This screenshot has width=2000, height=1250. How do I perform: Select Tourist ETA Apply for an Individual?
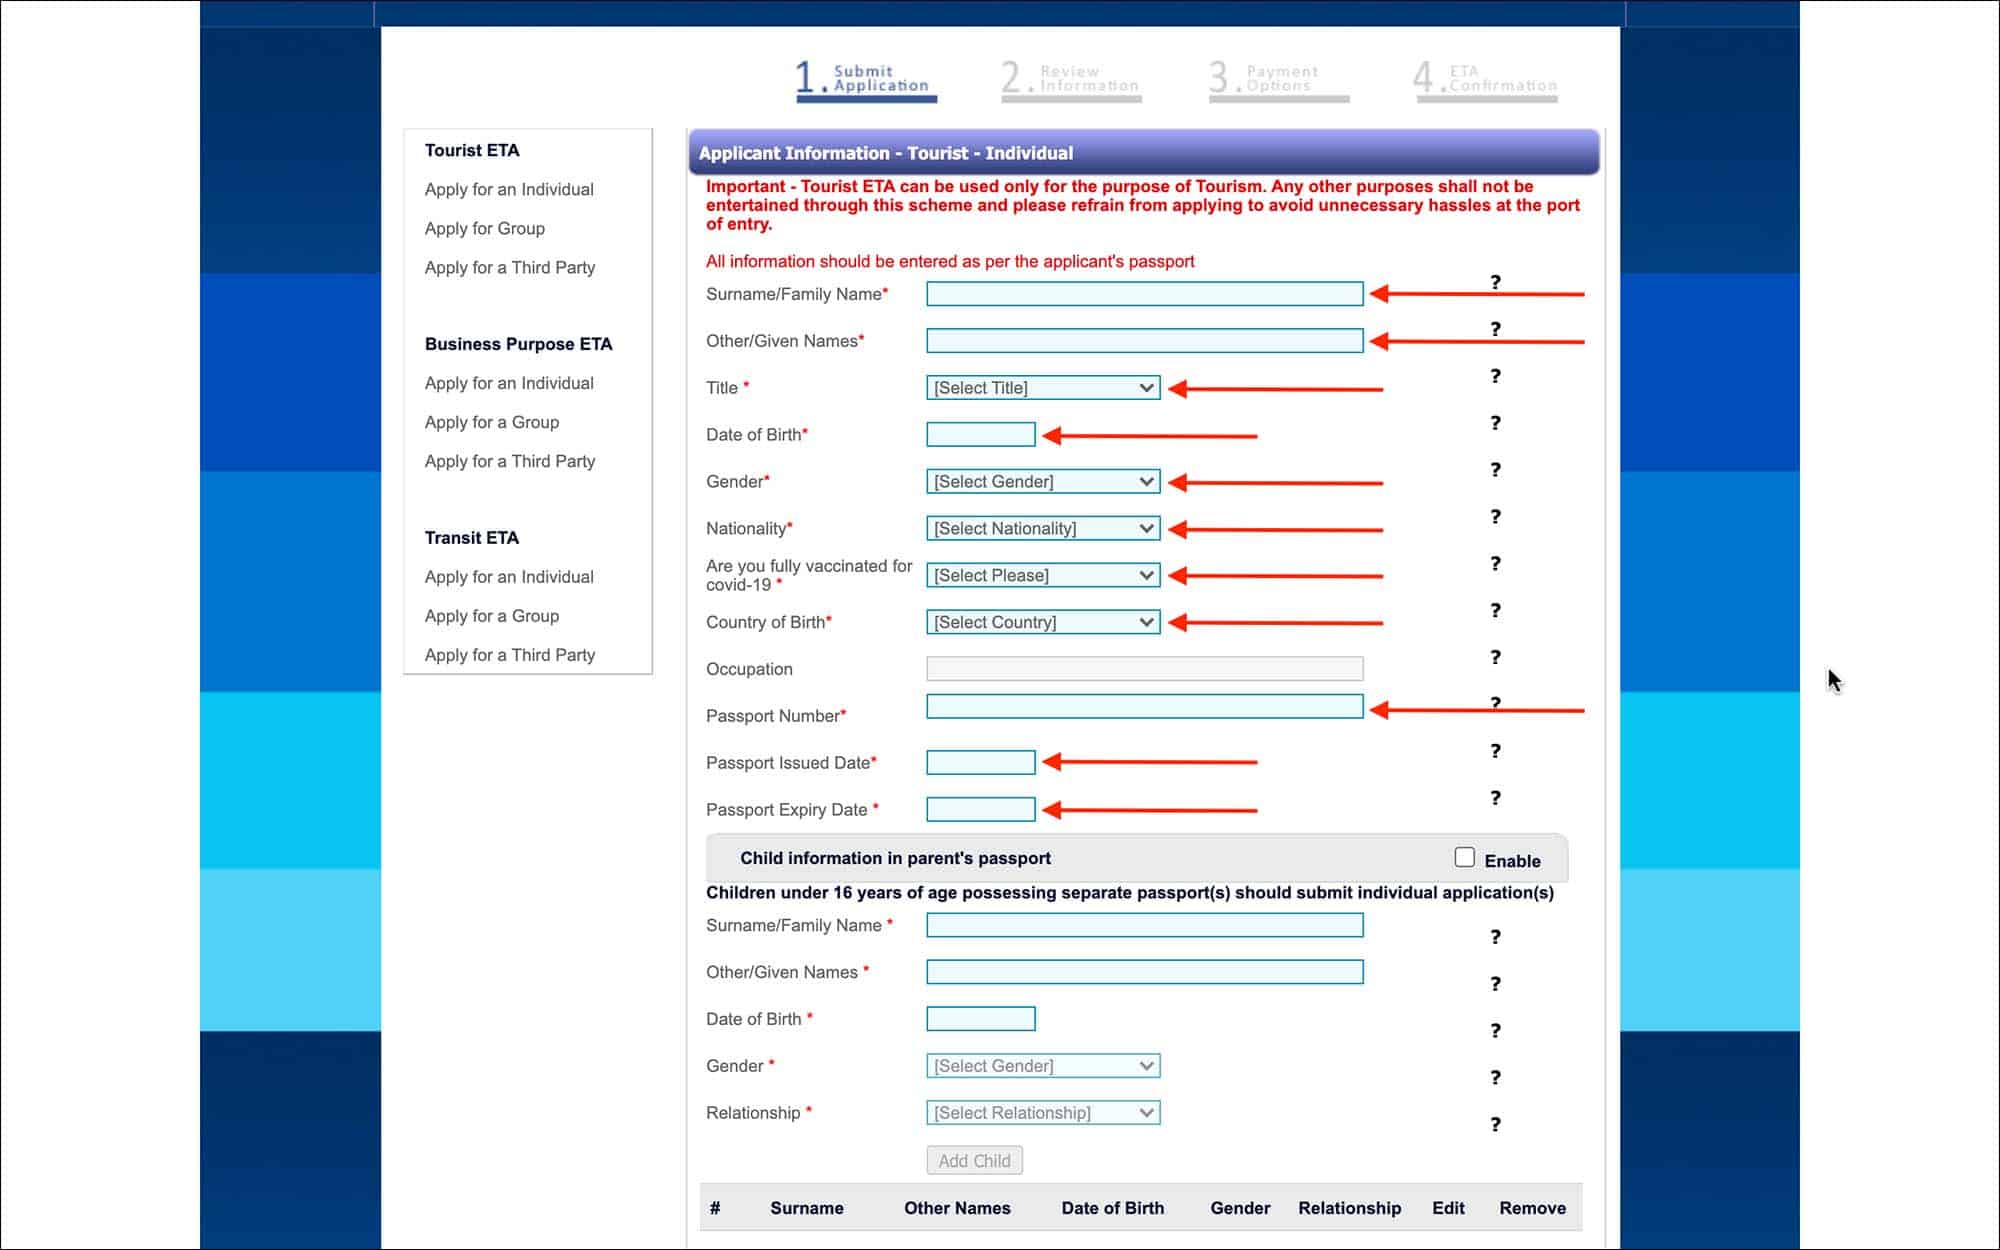pos(509,190)
